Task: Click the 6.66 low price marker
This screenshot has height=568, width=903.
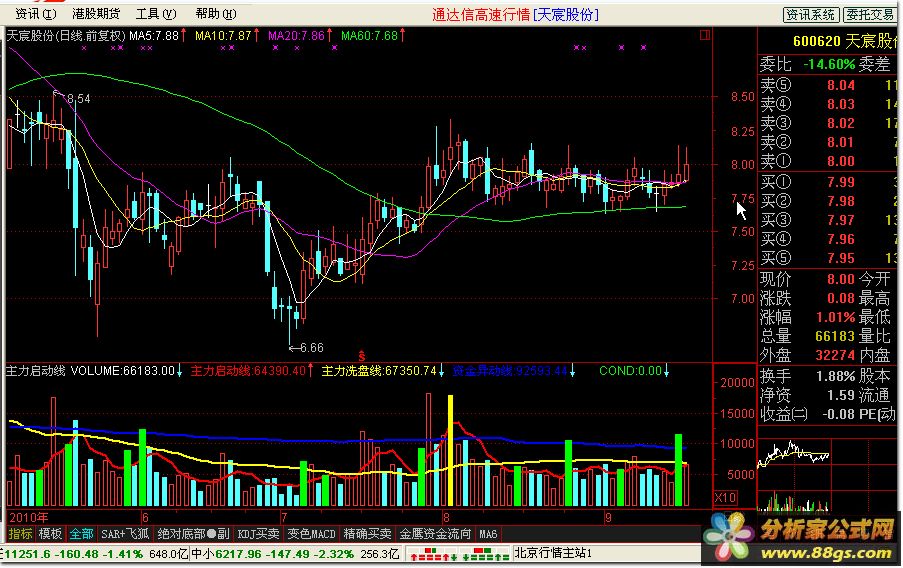Action: click(x=312, y=348)
